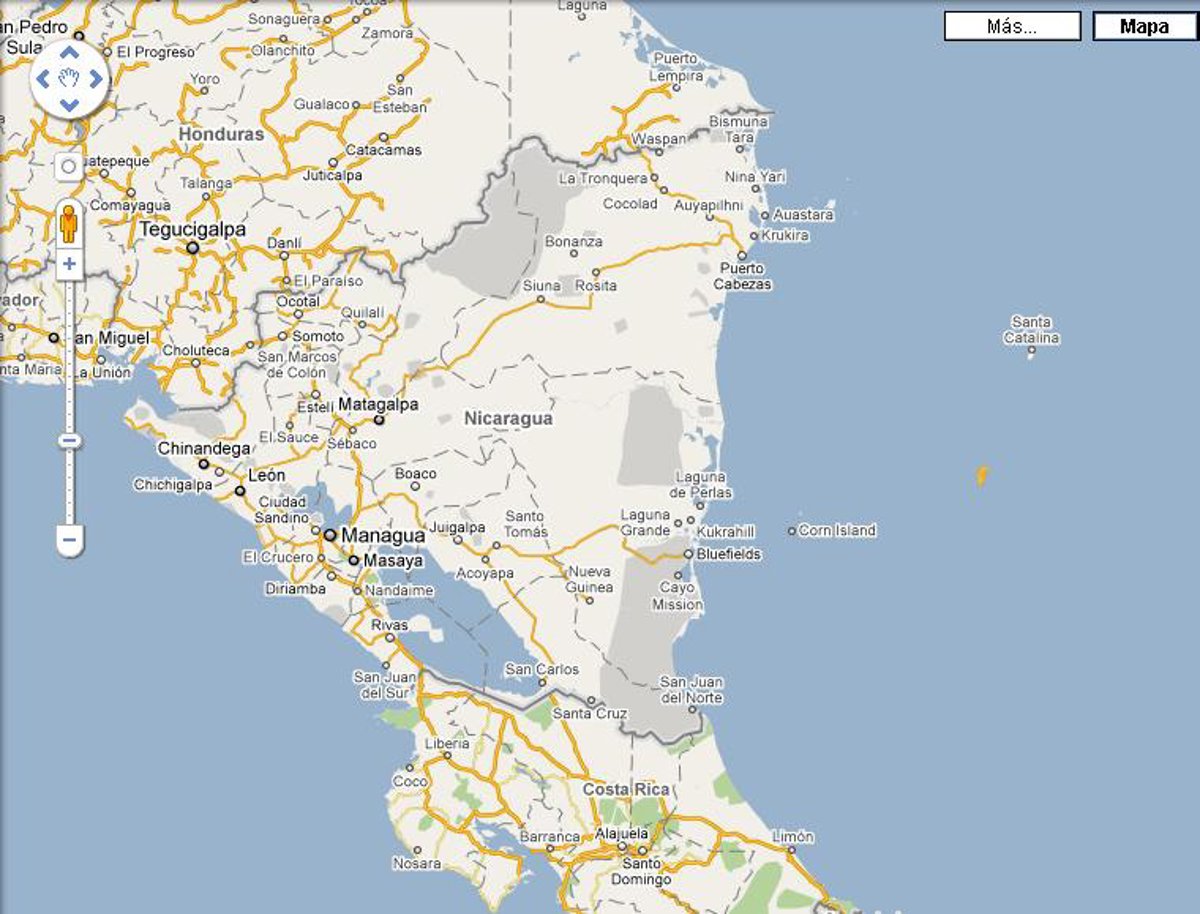Open the Más... options menu
The image size is (1200, 914).
(x=1012, y=26)
